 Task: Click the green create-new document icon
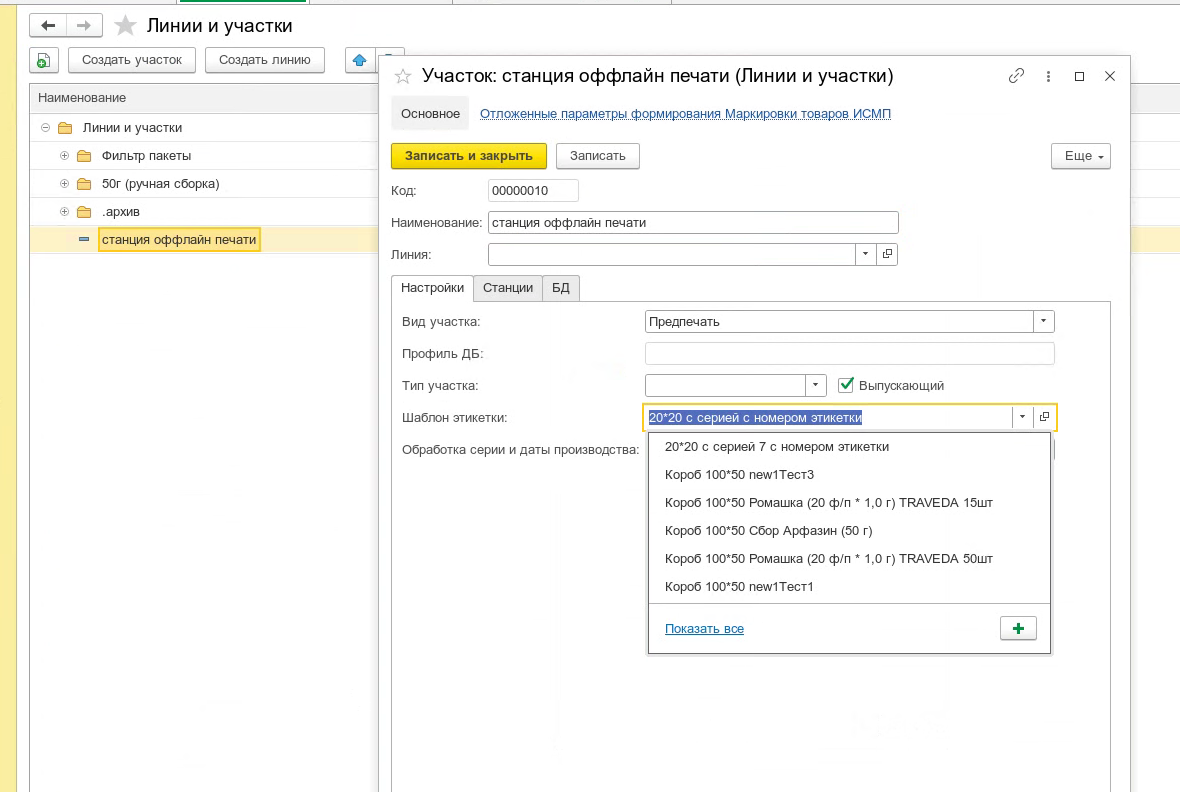tap(44, 60)
